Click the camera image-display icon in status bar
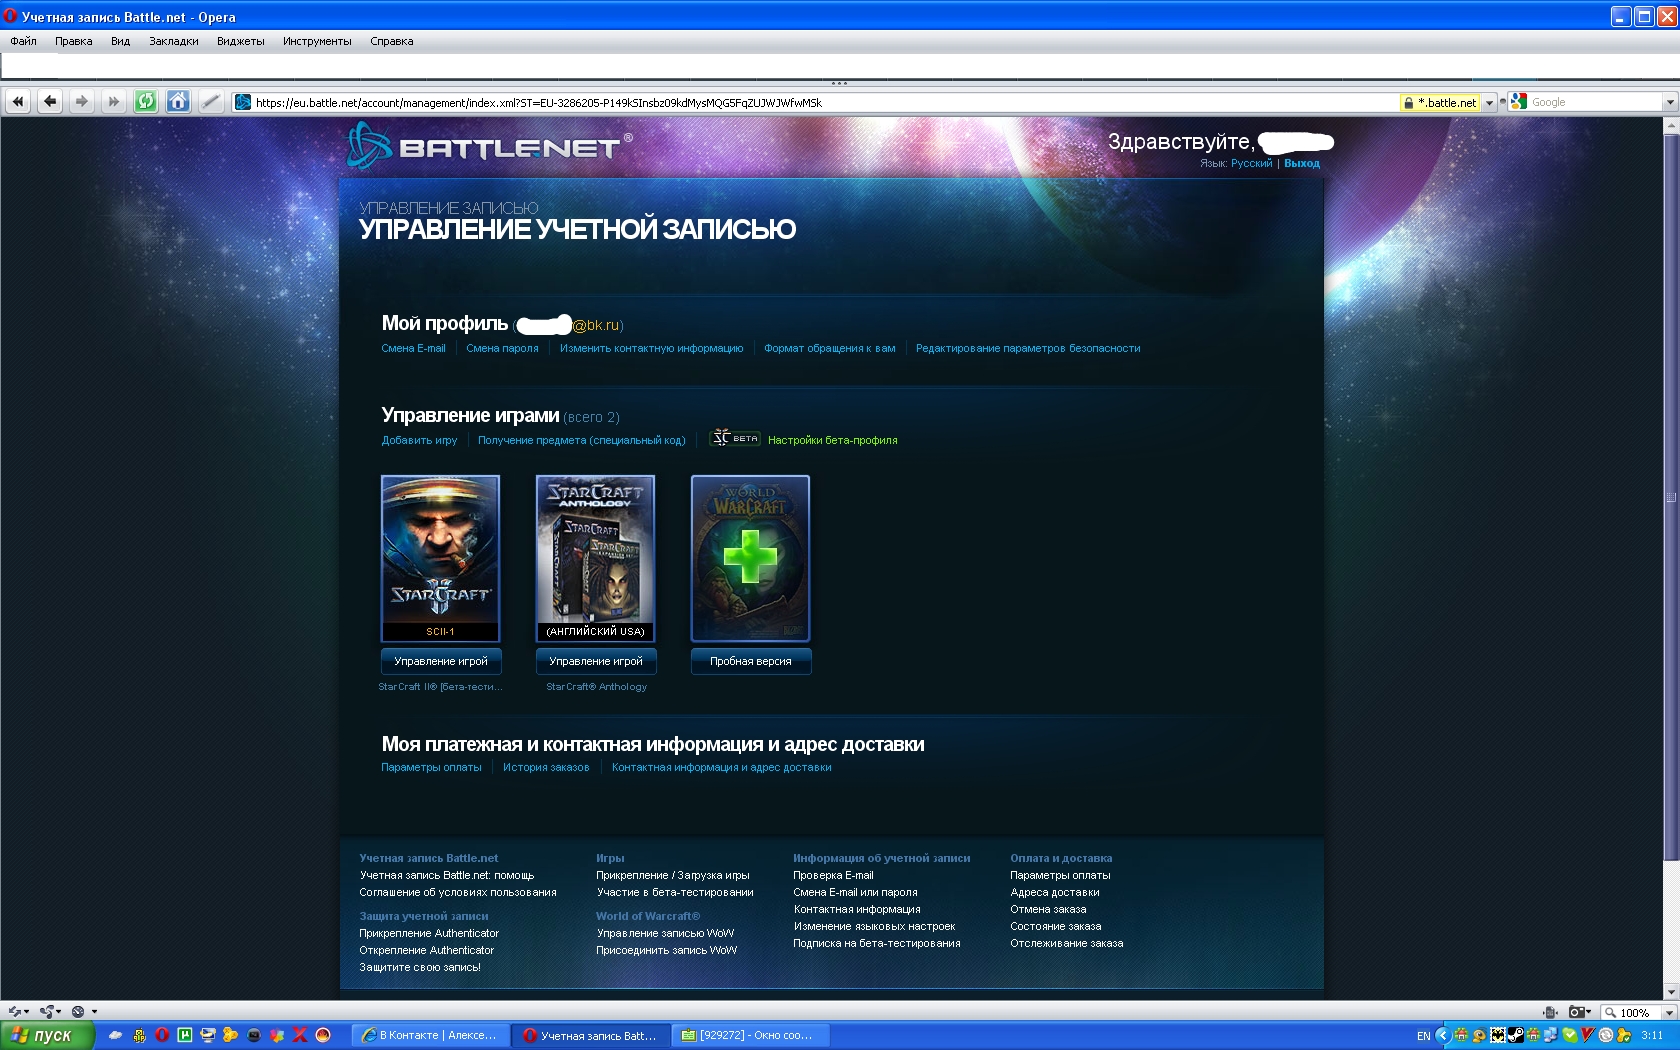This screenshot has width=1680, height=1050. (x=1579, y=1012)
